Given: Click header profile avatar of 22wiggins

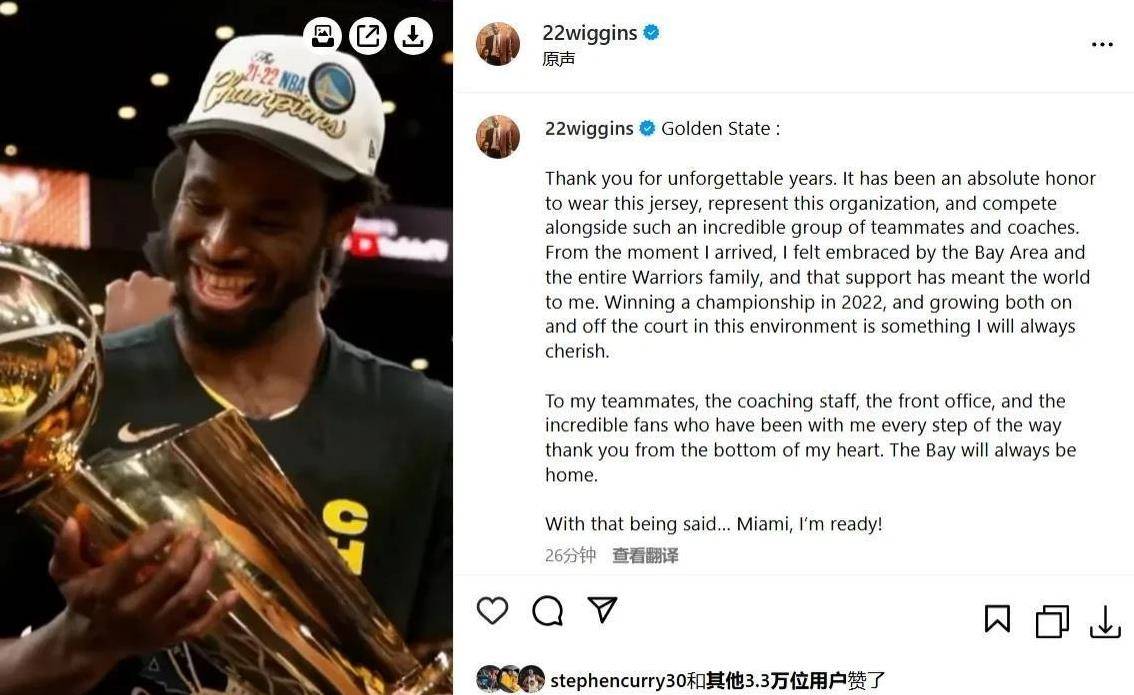Looking at the screenshot, I should point(498,43).
